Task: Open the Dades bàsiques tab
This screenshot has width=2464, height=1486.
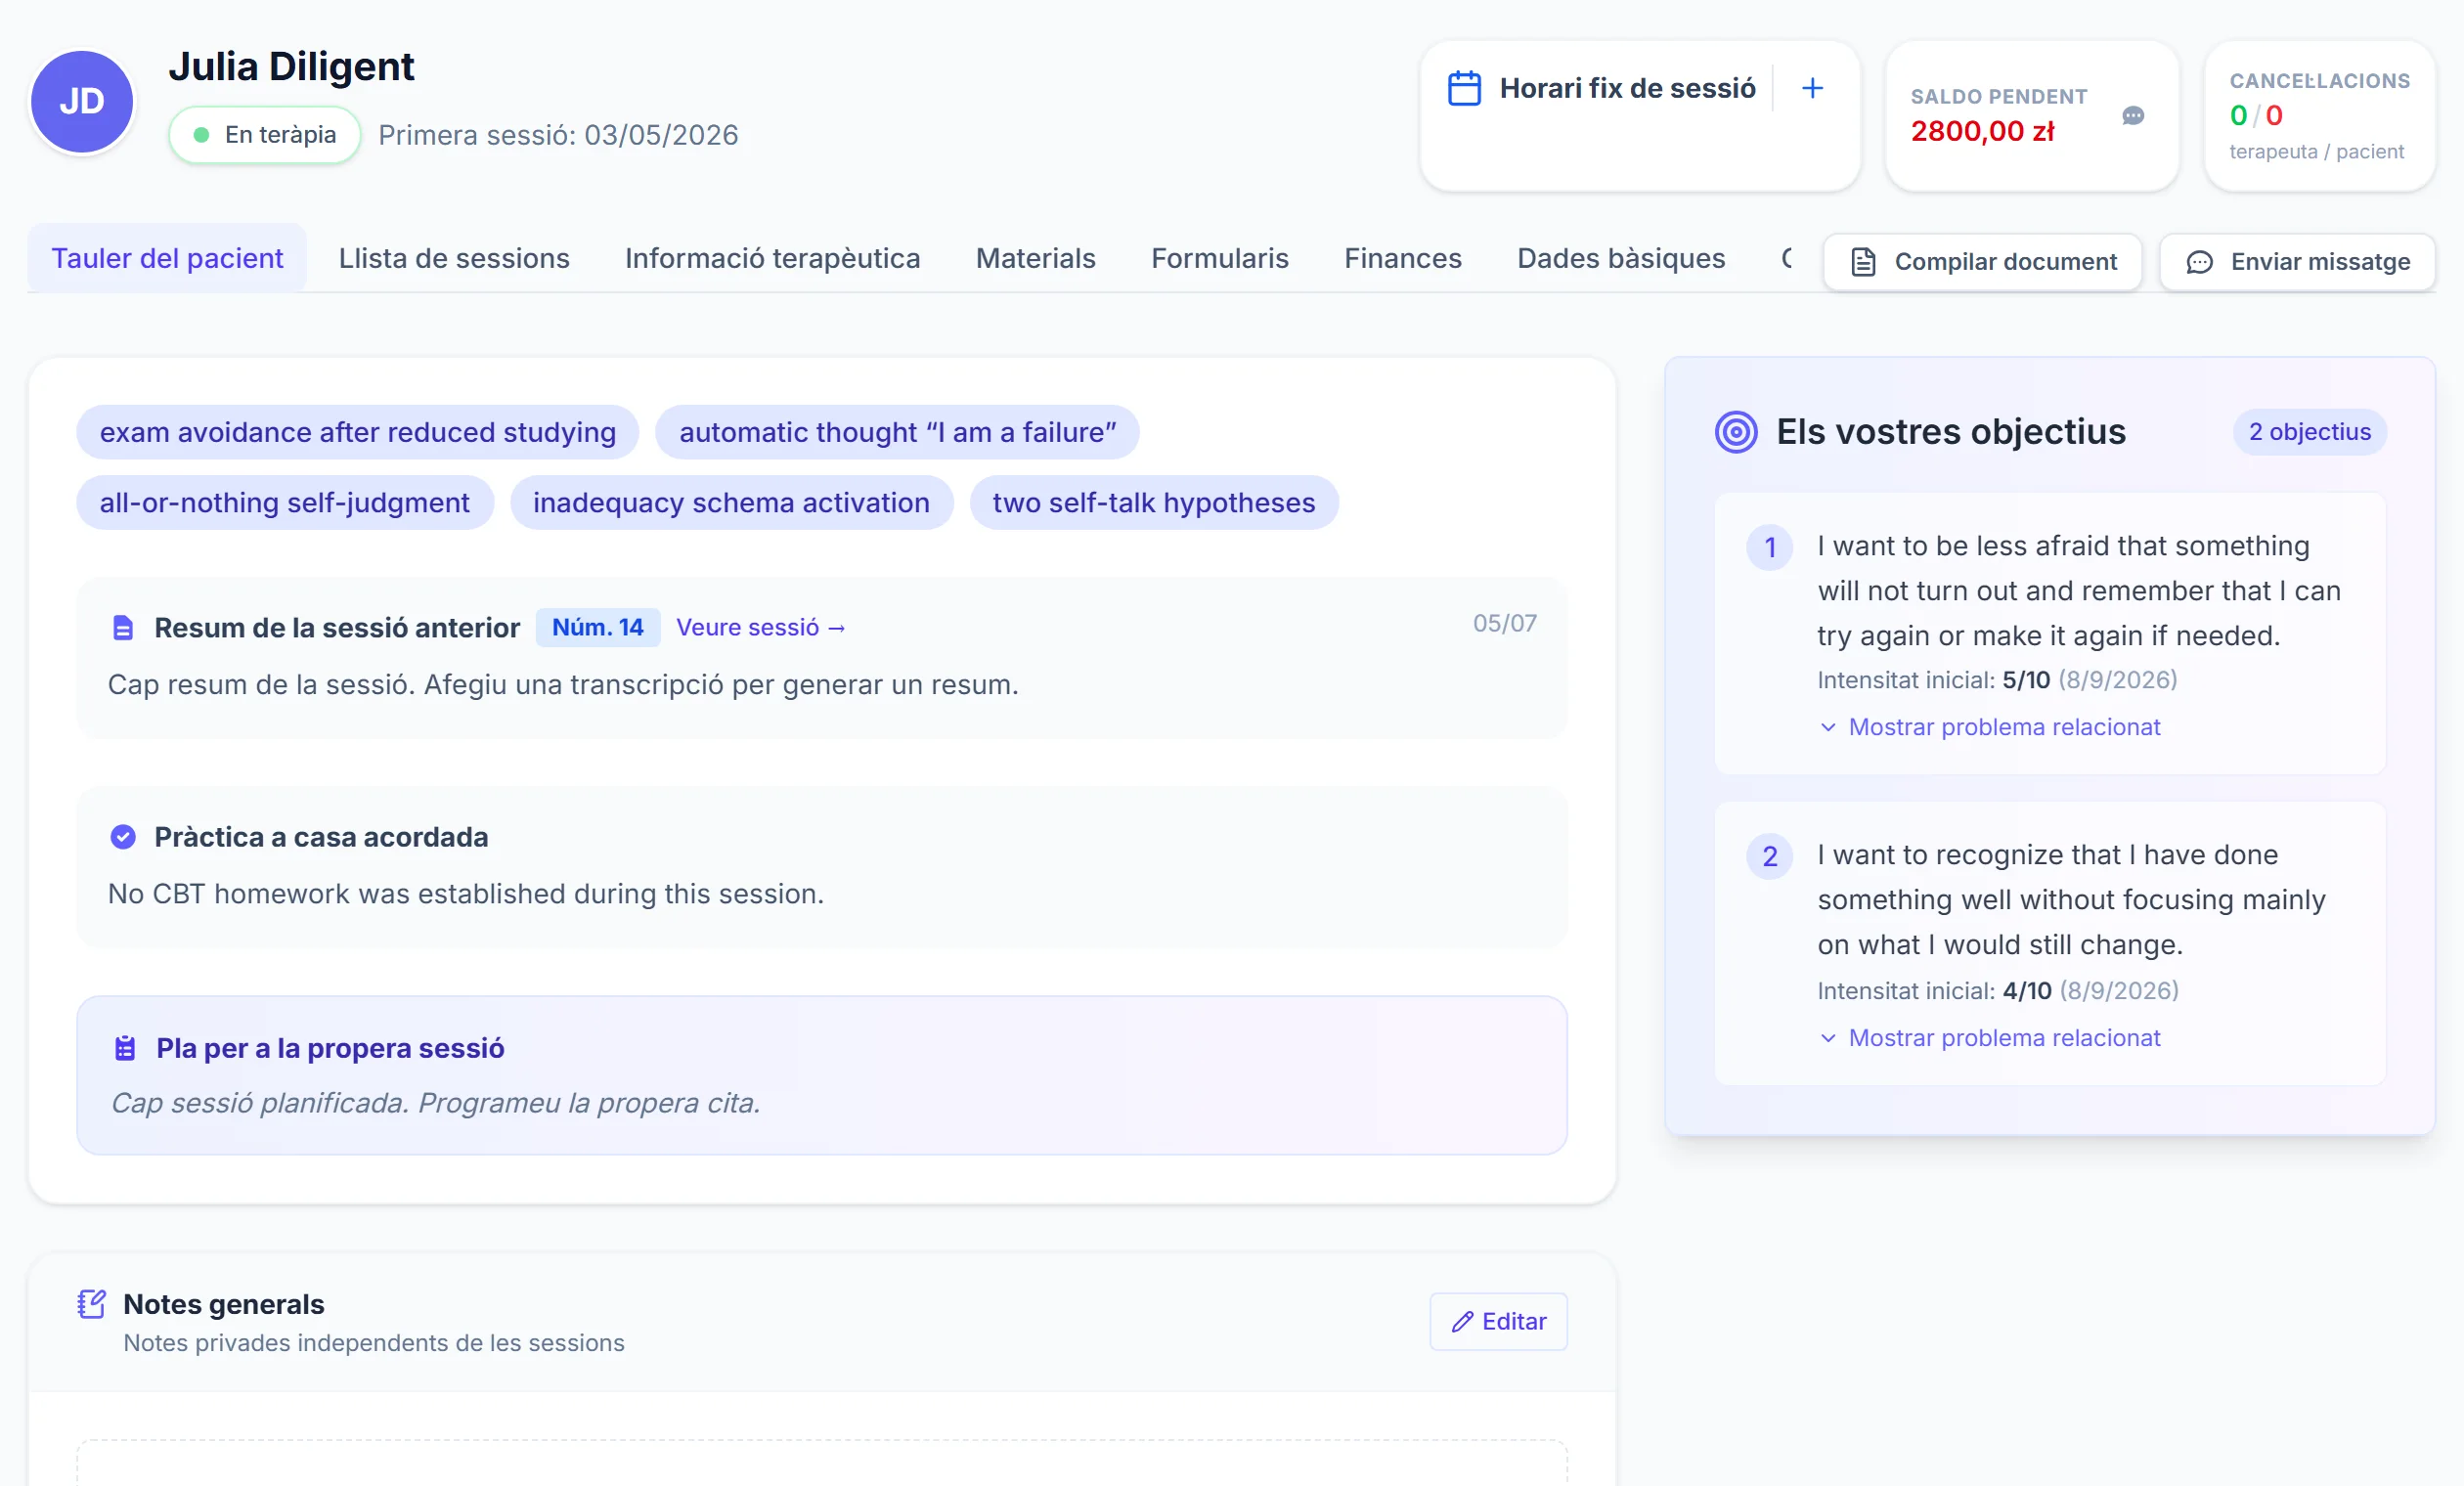Action: [x=1621, y=258]
